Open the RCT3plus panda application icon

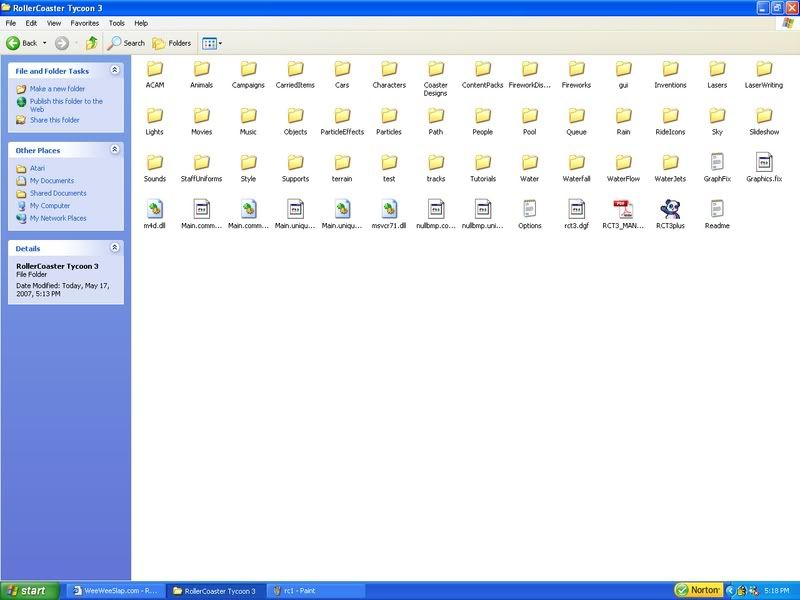(x=670, y=209)
